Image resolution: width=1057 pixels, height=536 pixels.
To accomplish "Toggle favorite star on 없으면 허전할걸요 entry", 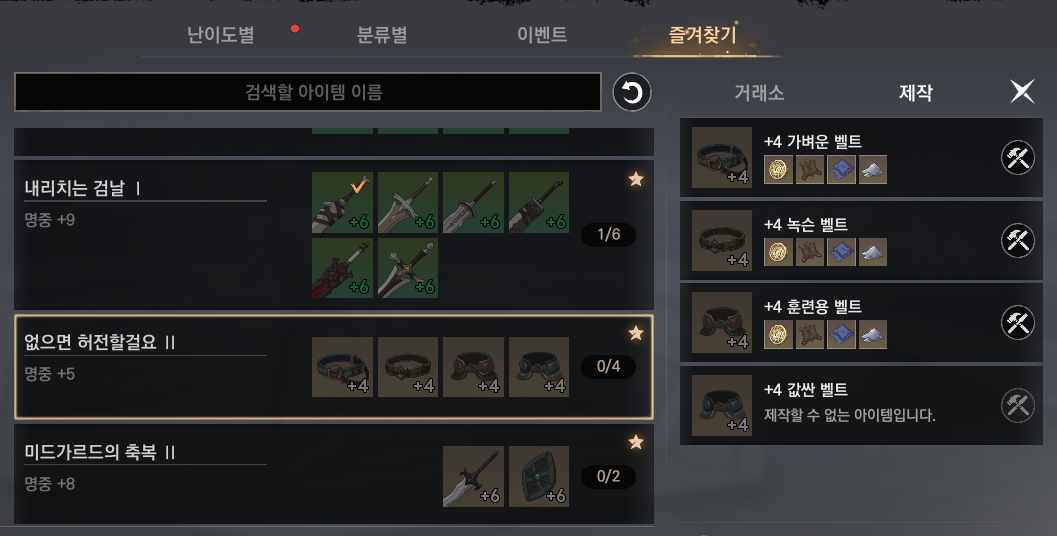I will coord(636,333).
